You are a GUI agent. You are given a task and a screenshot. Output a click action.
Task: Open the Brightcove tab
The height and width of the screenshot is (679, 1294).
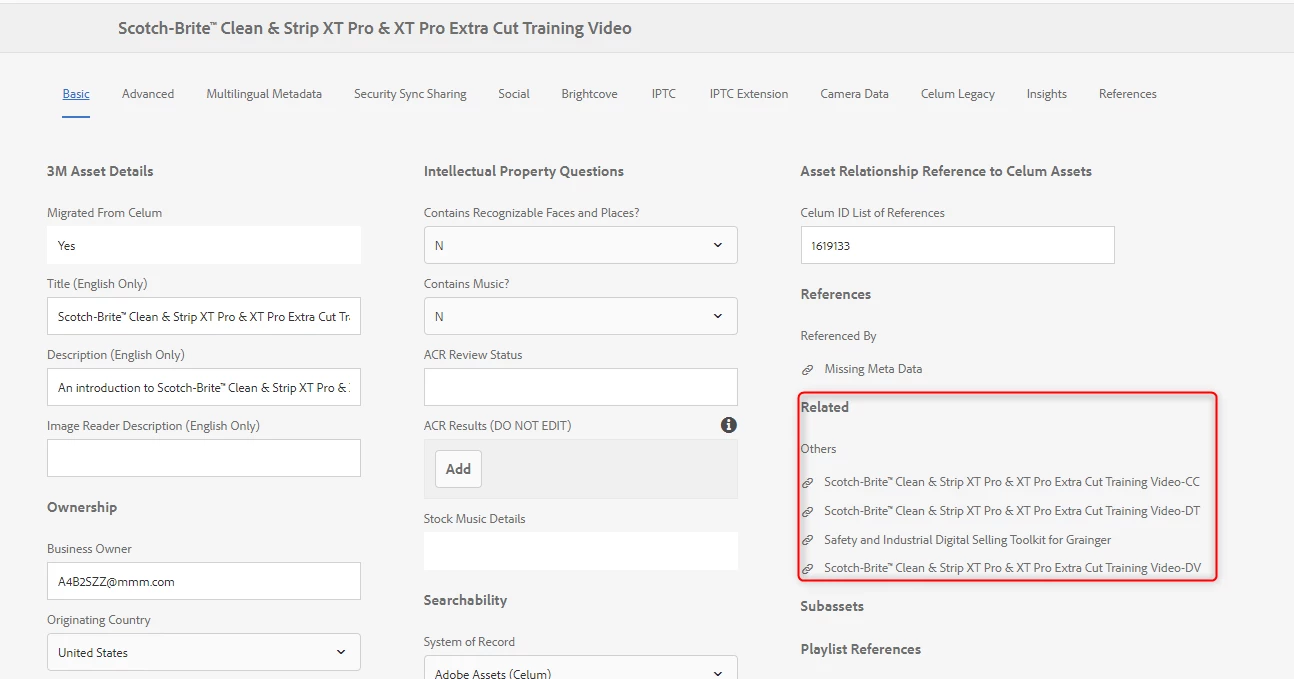tap(589, 94)
